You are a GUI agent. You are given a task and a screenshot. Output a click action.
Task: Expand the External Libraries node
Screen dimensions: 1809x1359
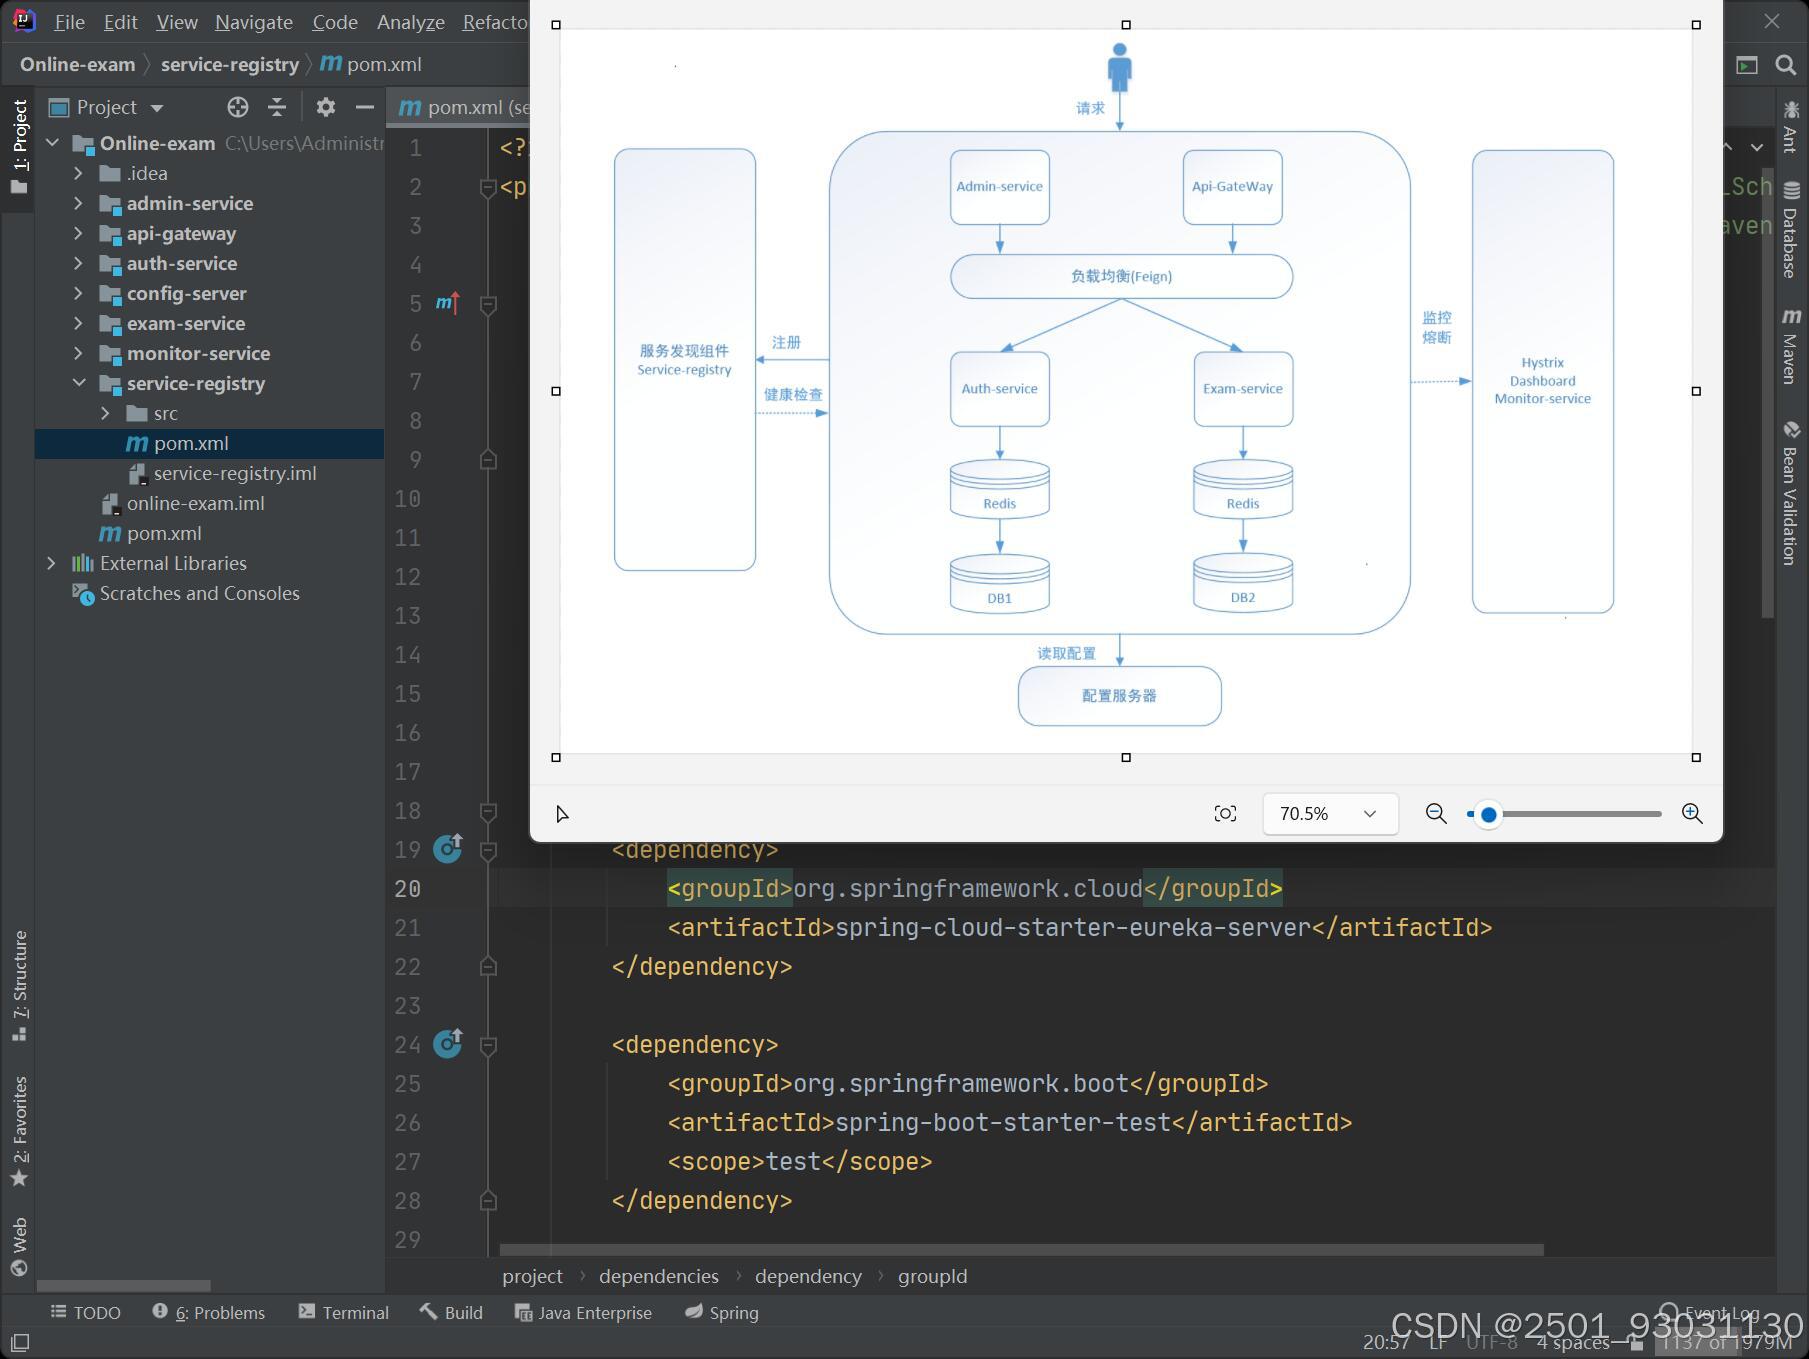tap(51, 563)
